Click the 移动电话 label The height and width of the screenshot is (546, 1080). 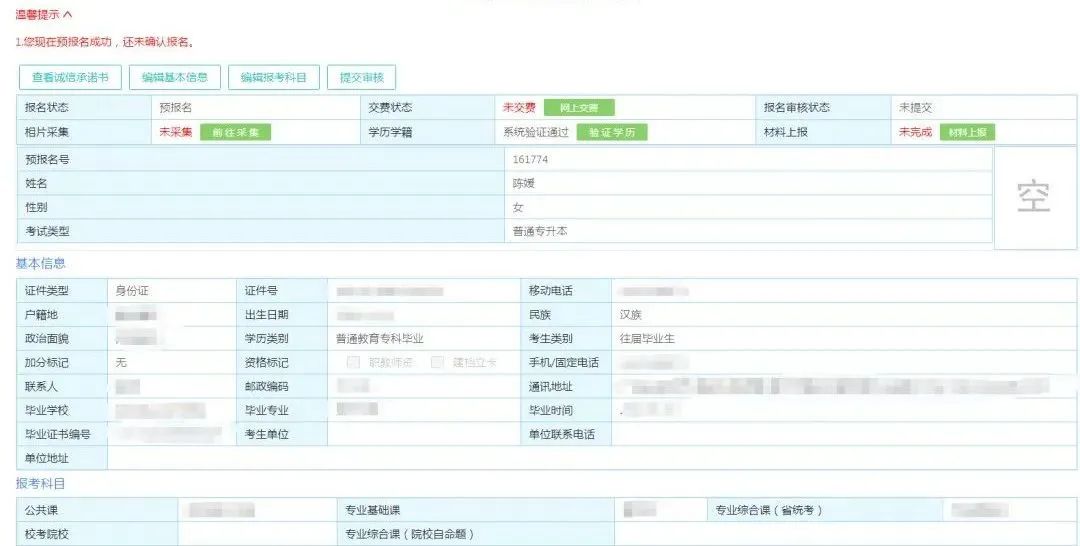(x=550, y=291)
